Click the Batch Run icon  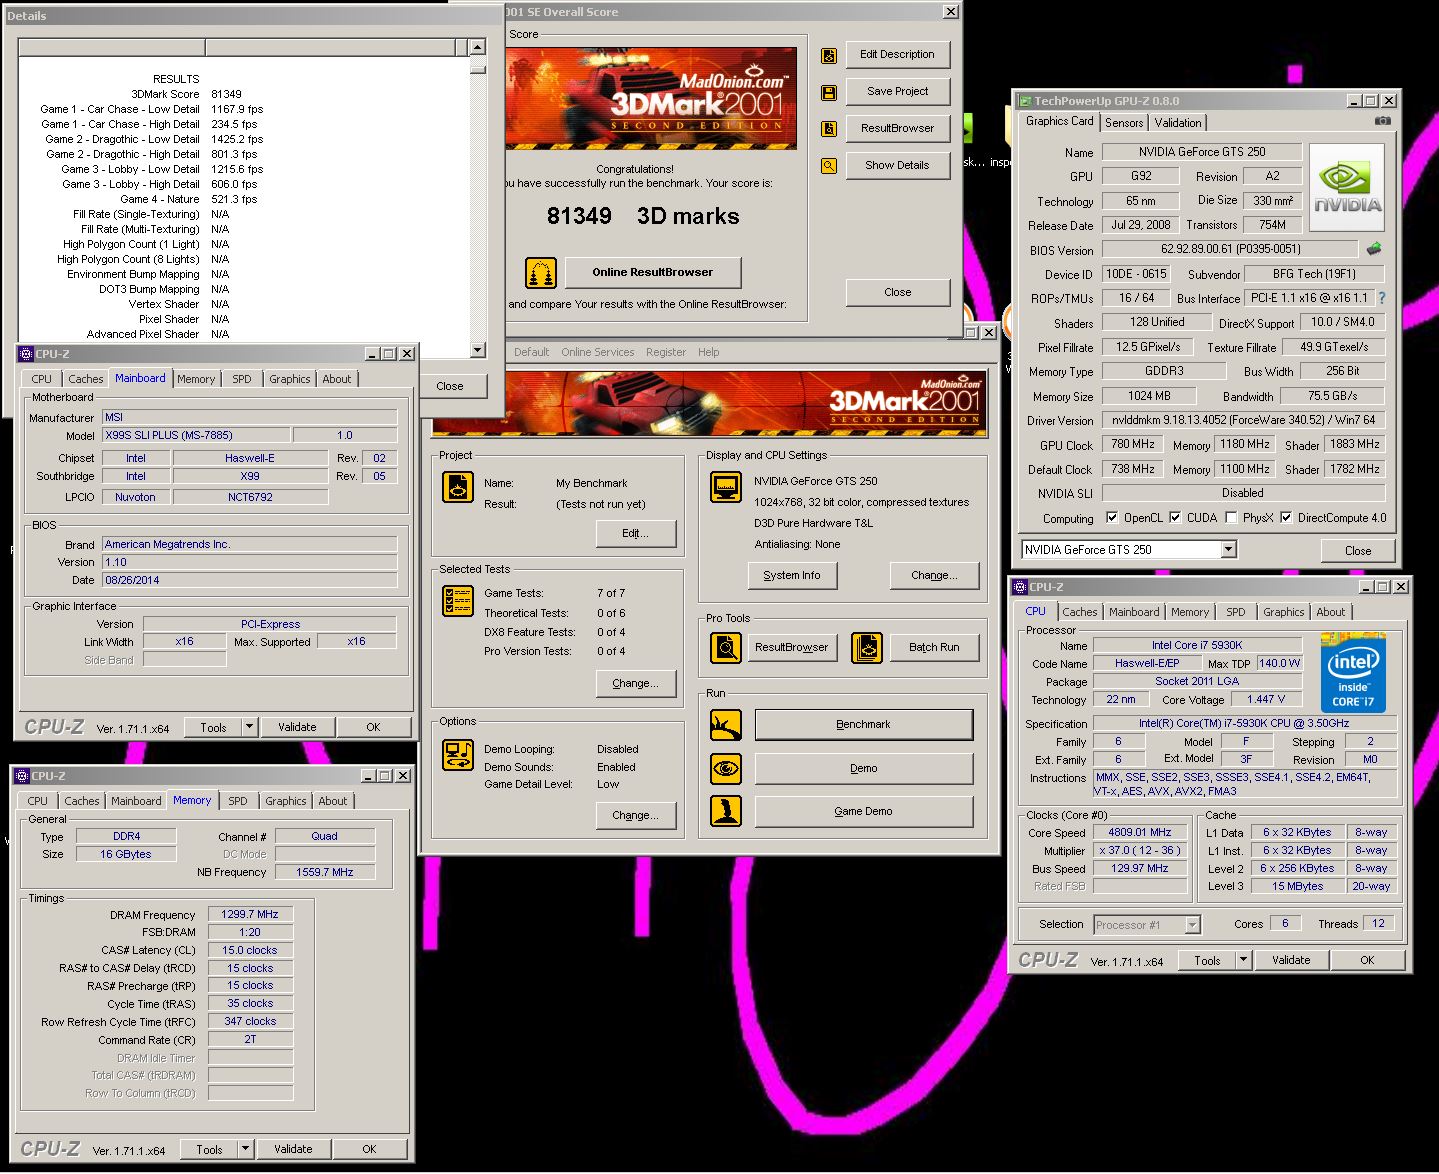coord(867,648)
